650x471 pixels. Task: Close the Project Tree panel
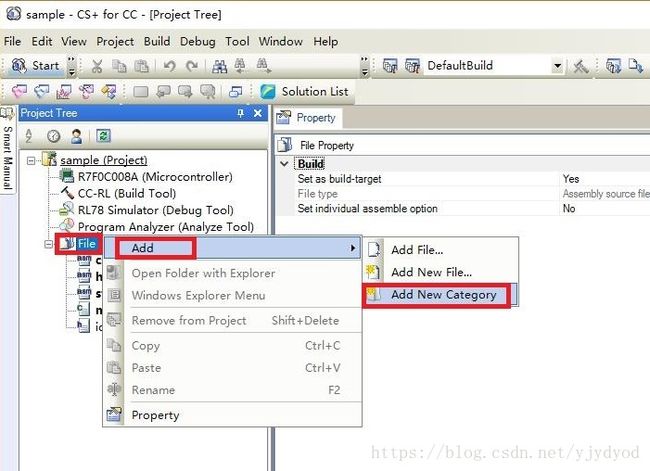point(257,113)
